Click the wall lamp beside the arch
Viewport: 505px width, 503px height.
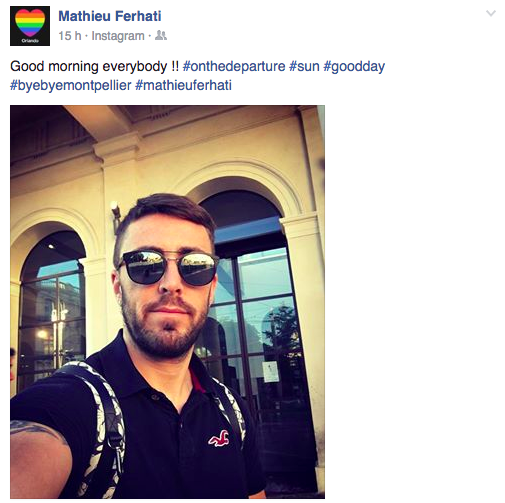(x=116, y=213)
